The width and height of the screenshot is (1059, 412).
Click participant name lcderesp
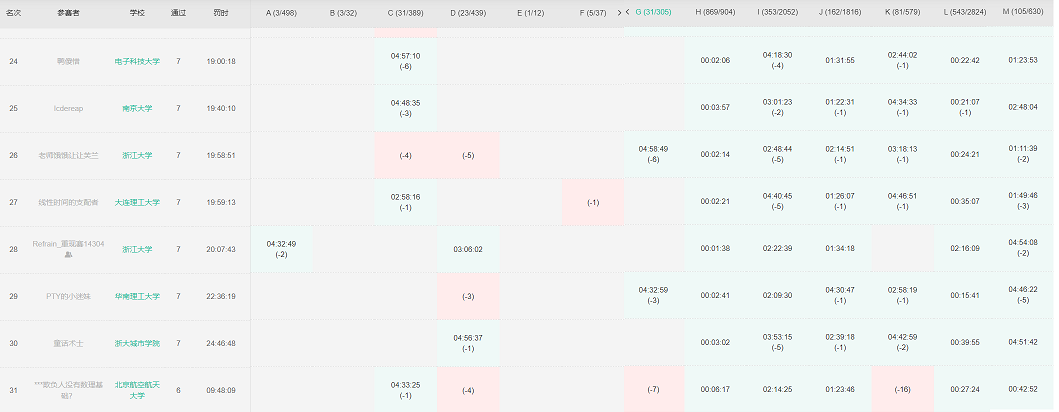(68, 108)
